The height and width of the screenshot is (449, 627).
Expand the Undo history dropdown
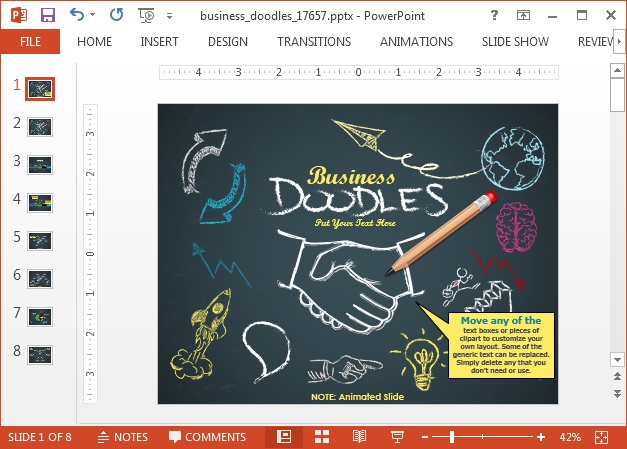[94, 16]
